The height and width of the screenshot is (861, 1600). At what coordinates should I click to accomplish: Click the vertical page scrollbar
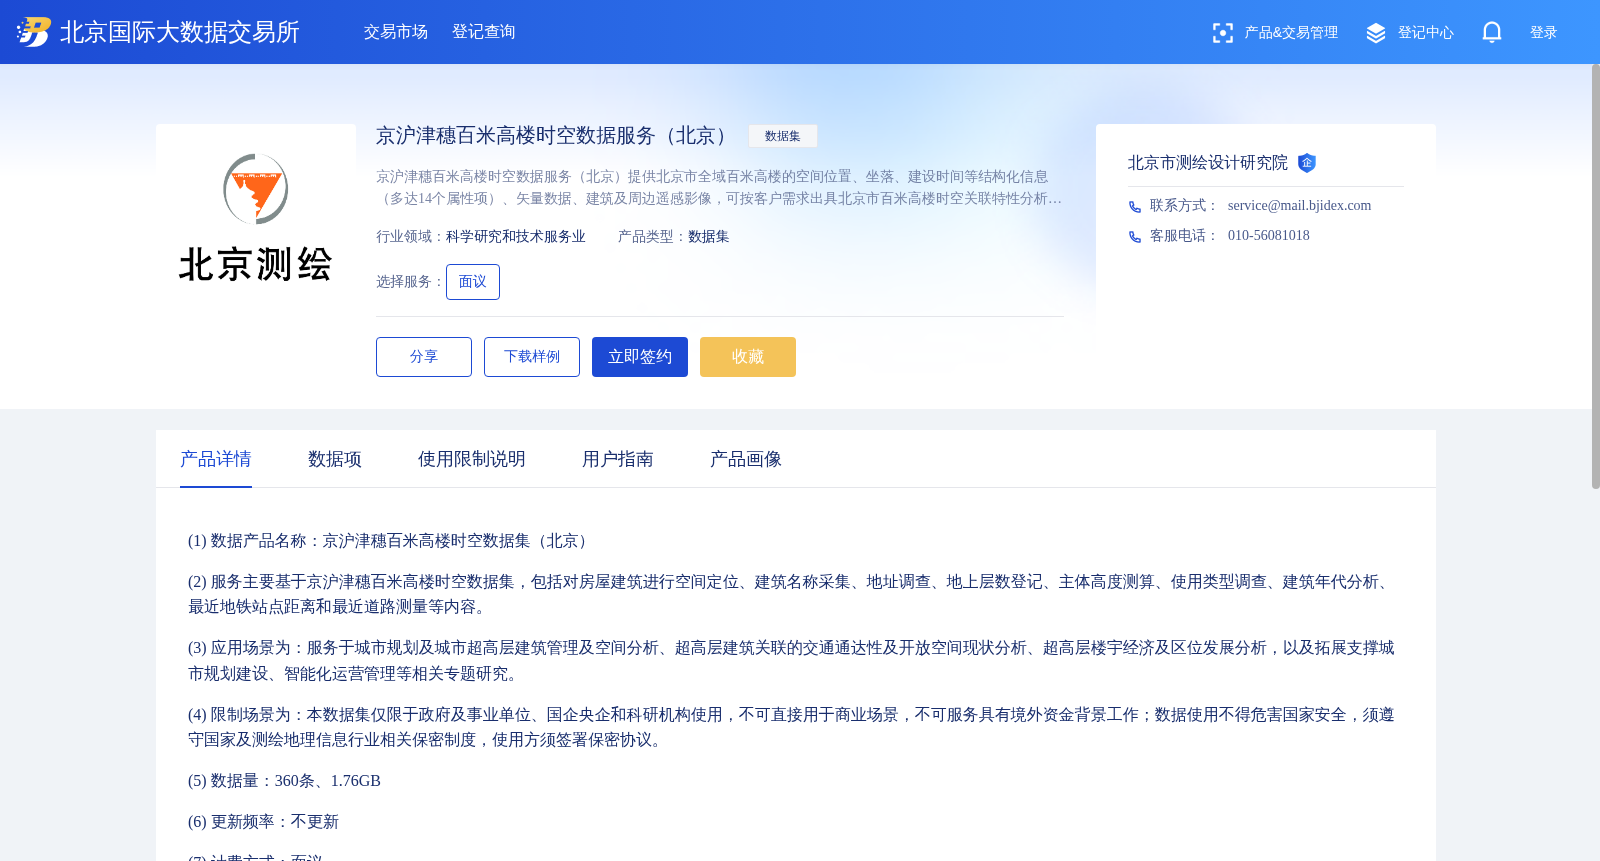point(1595,276)
